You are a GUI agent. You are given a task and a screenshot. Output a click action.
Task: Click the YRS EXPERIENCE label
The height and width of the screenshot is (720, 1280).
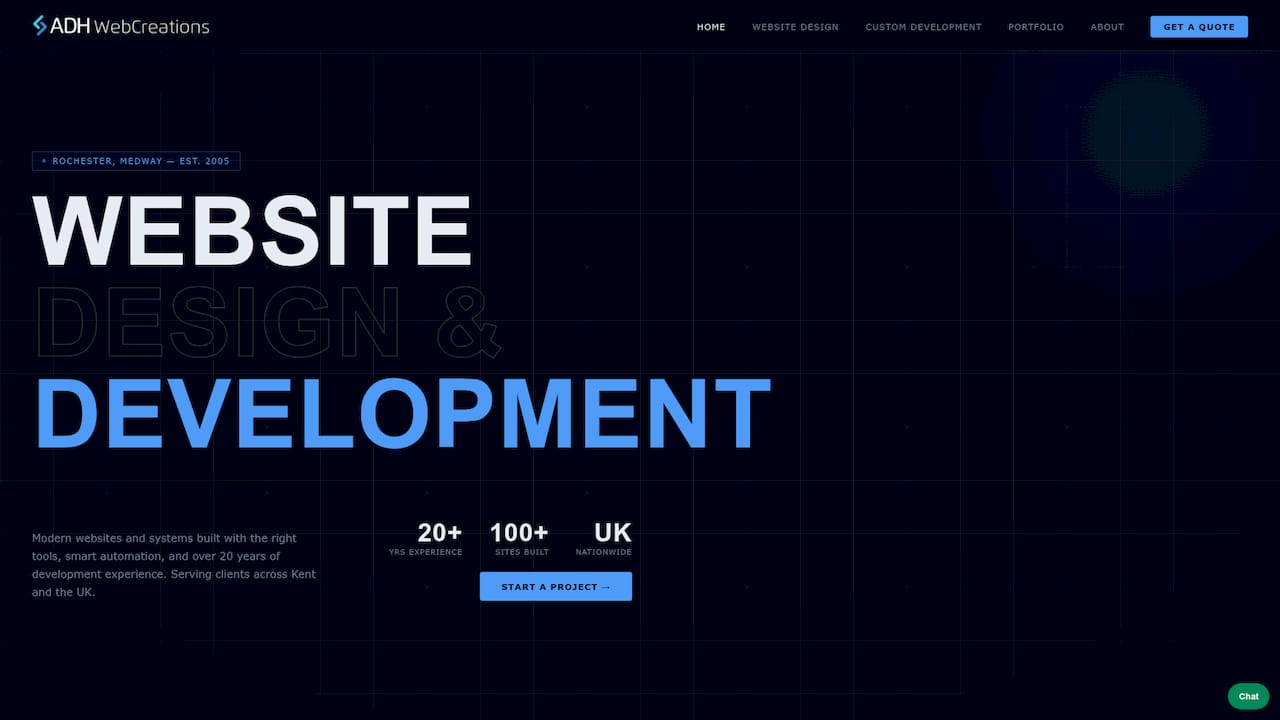(x=426, y=552)
